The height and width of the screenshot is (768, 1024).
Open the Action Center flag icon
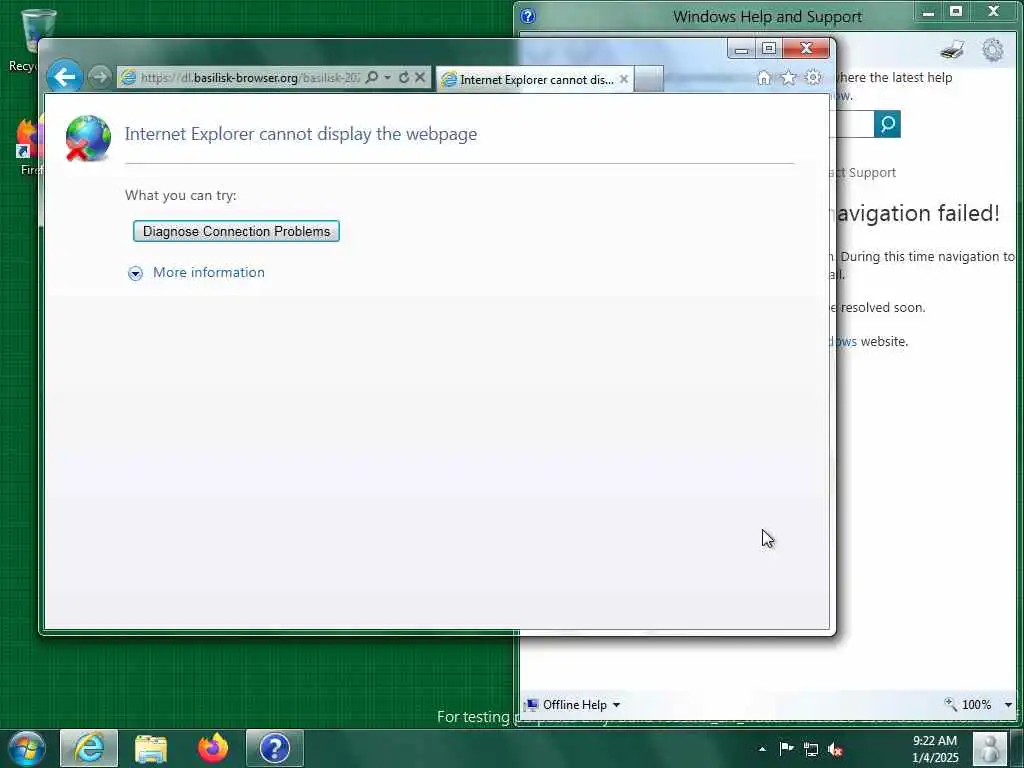[x=786, y=748]
